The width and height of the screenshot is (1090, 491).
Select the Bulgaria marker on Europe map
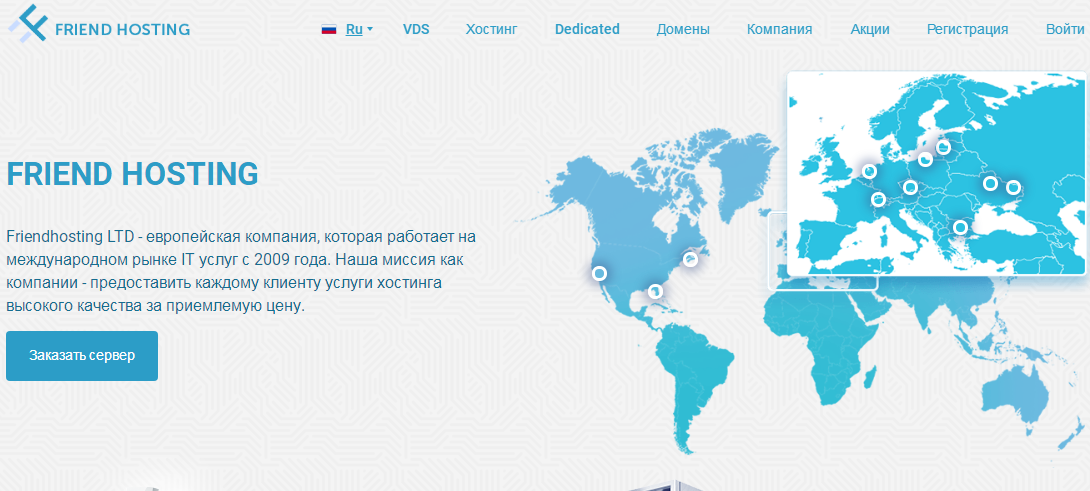pyautogui.click(x=961, y=227)
